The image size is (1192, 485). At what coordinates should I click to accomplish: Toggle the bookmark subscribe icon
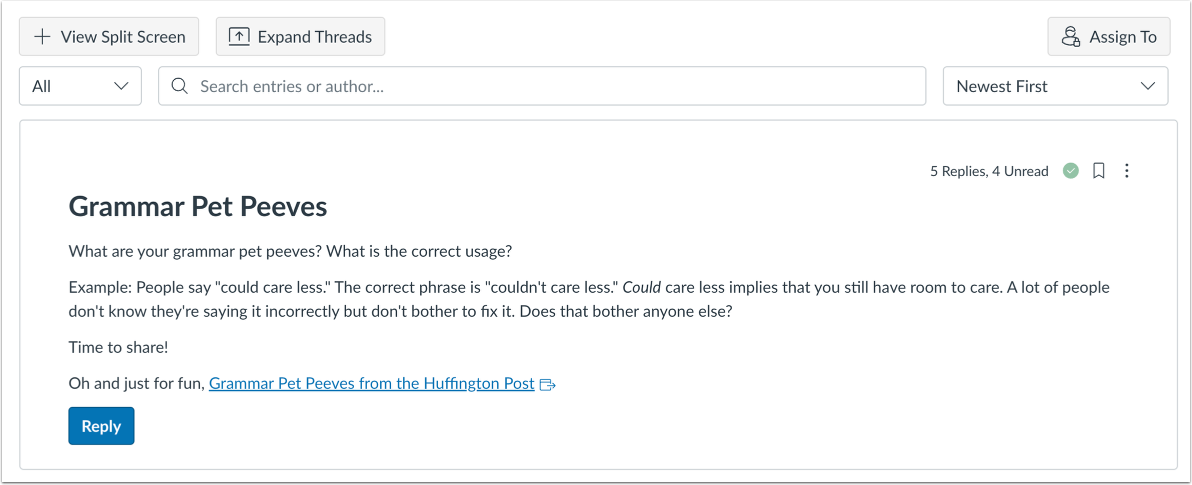click(1098, 171)
